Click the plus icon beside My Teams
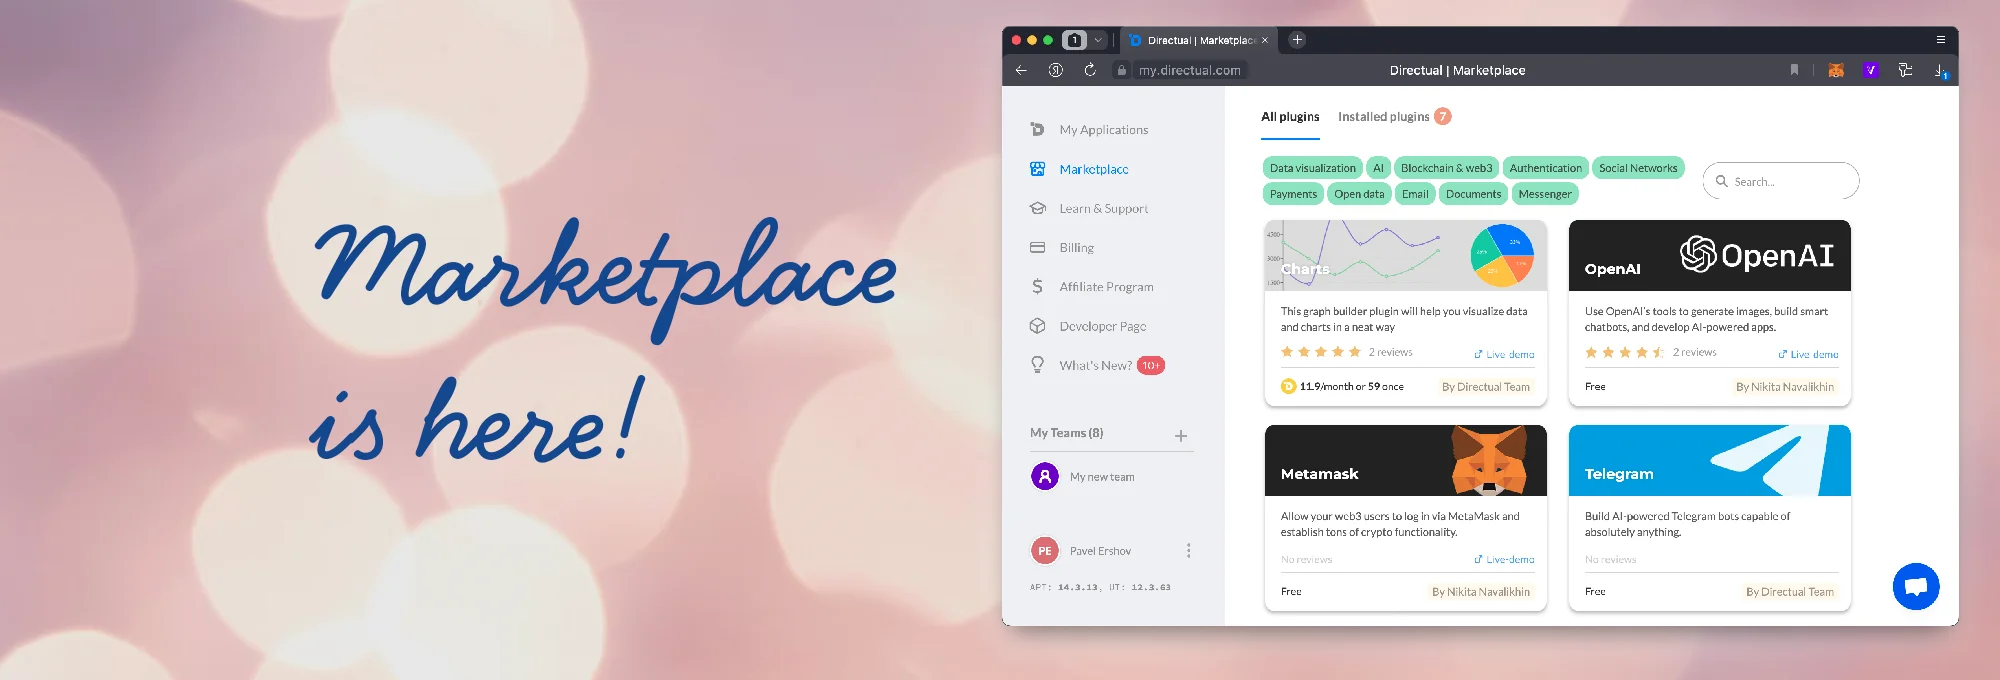Image resolution: width=2000 pixels, height=680 pixels. coord(1181,436)
